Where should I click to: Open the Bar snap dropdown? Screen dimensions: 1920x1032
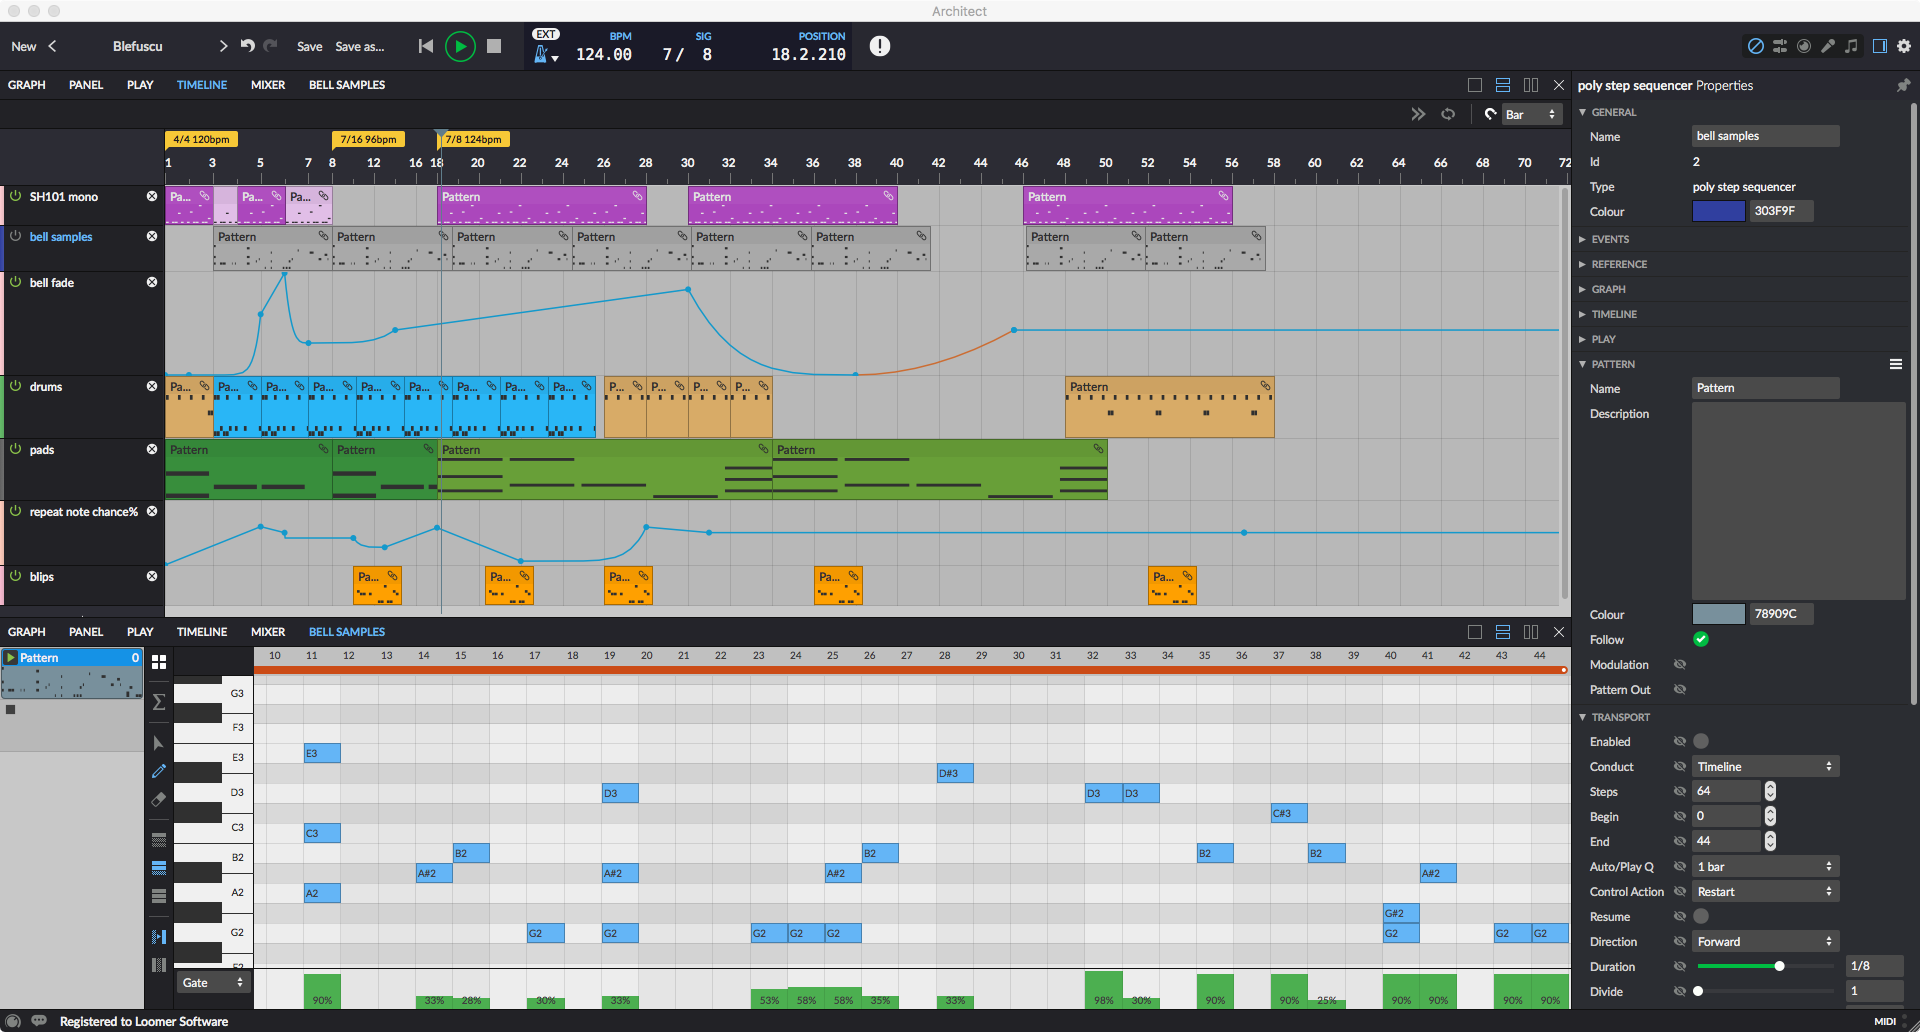1531,114
